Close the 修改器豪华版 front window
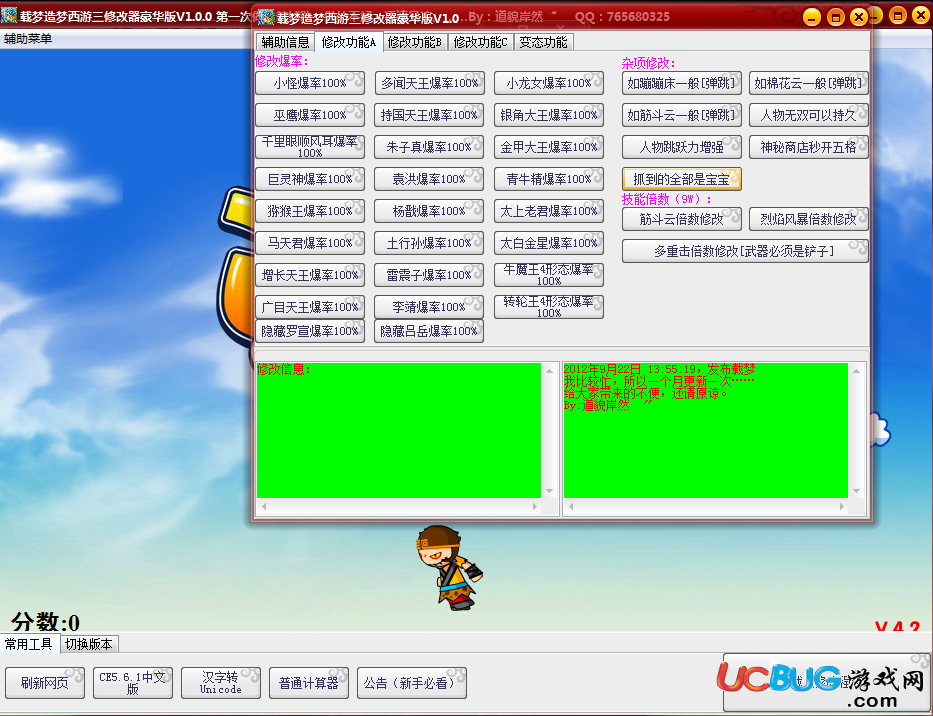The width and height of the screenshot is (933, 716). coord(859,17)
